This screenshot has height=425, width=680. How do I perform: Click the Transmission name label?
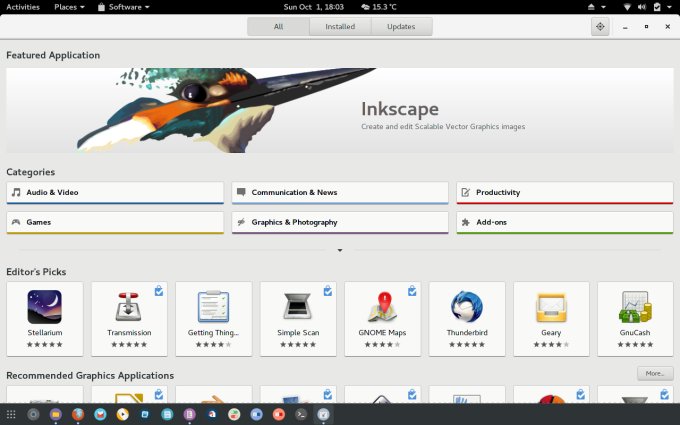[129, 333]
